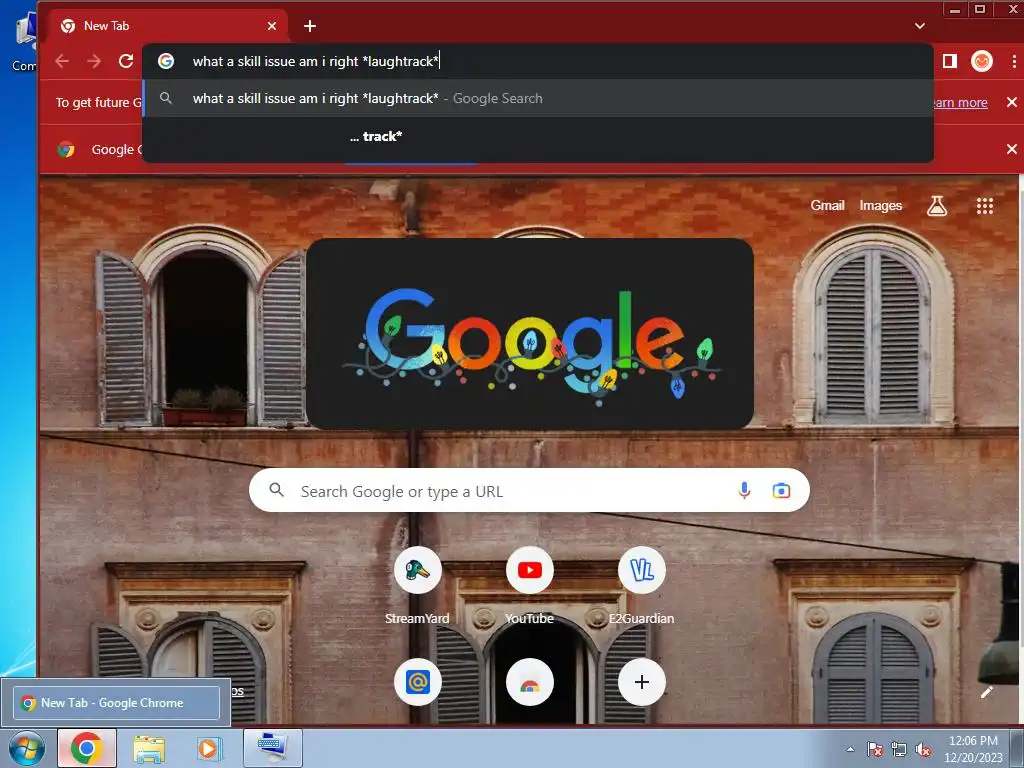Click into the omnibox text field
This screenshot has width=1024, height=768.
[537, 61]
